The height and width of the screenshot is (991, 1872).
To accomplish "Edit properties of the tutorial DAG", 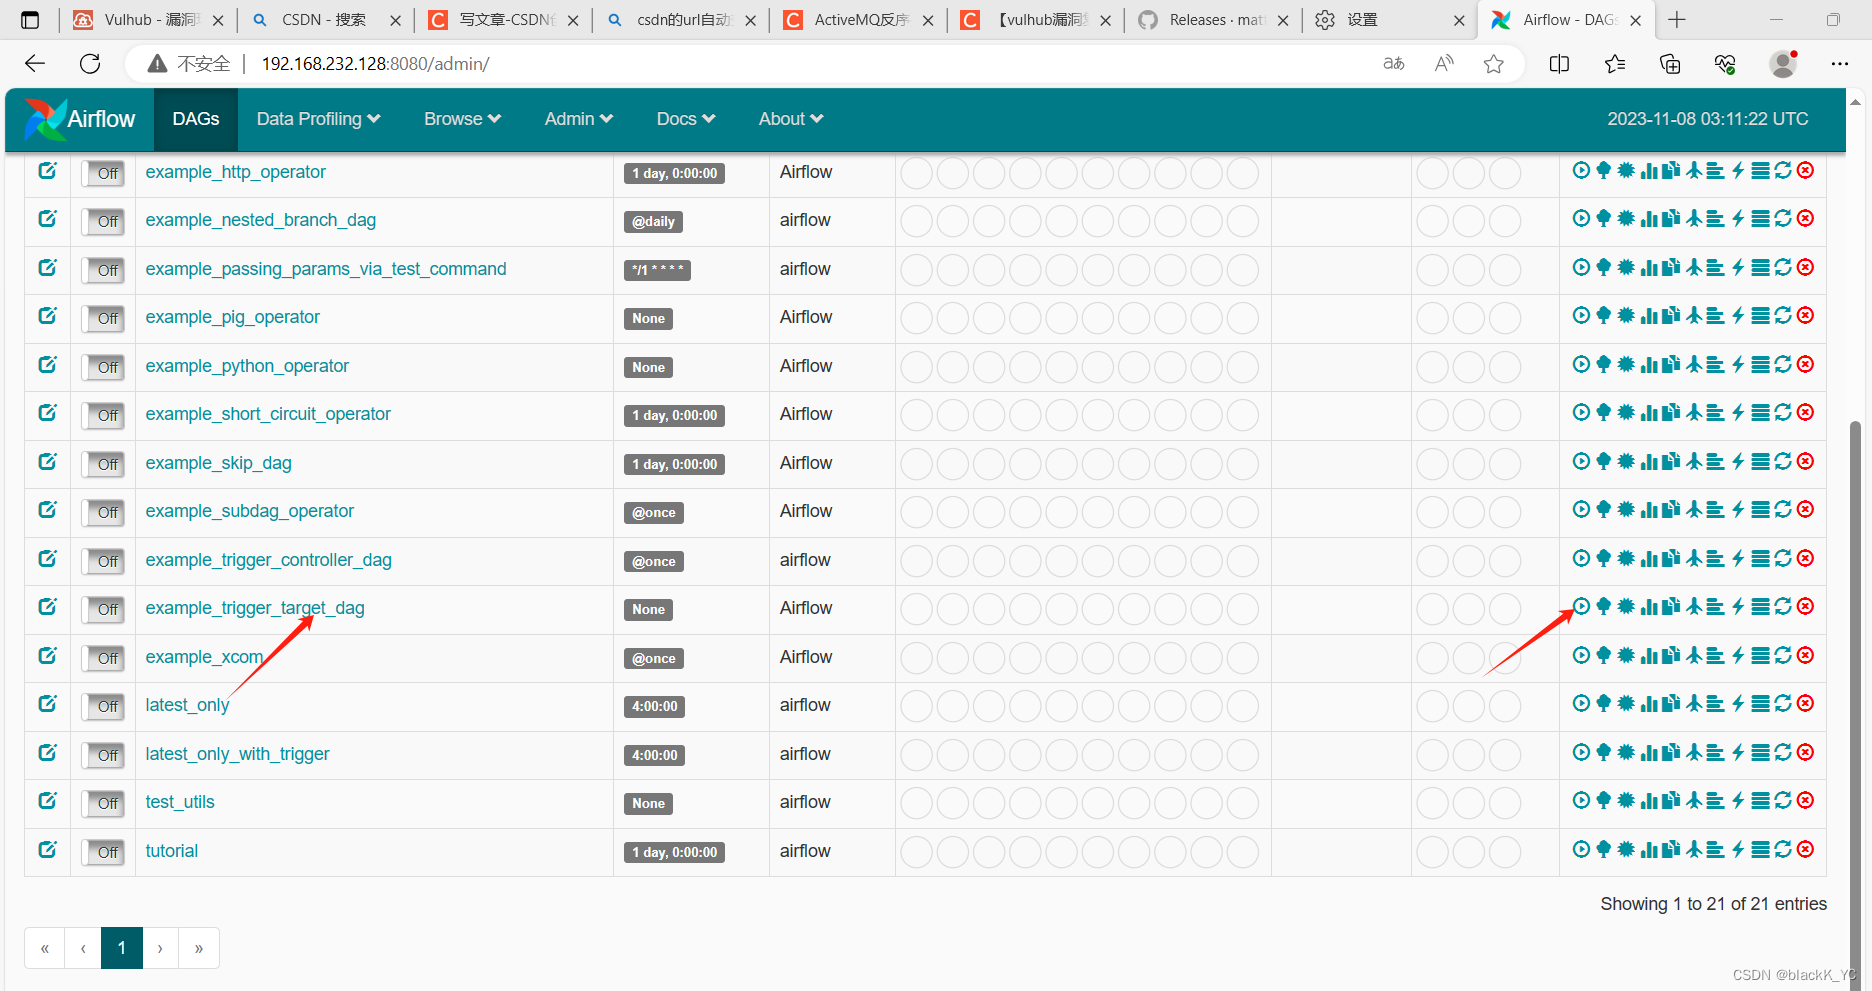I will point(47,850).
